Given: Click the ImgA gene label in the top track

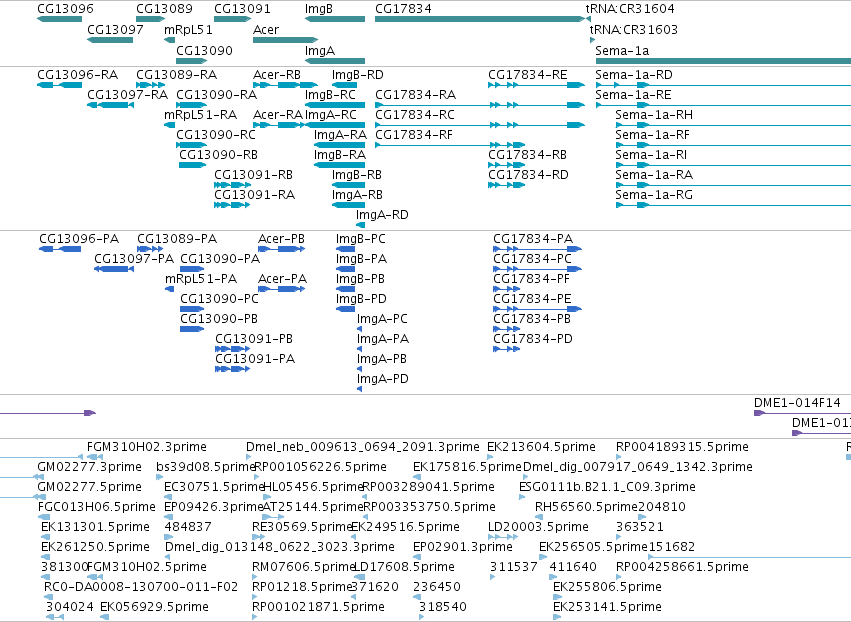Looking at the screenshot, I should click(320, 50).
